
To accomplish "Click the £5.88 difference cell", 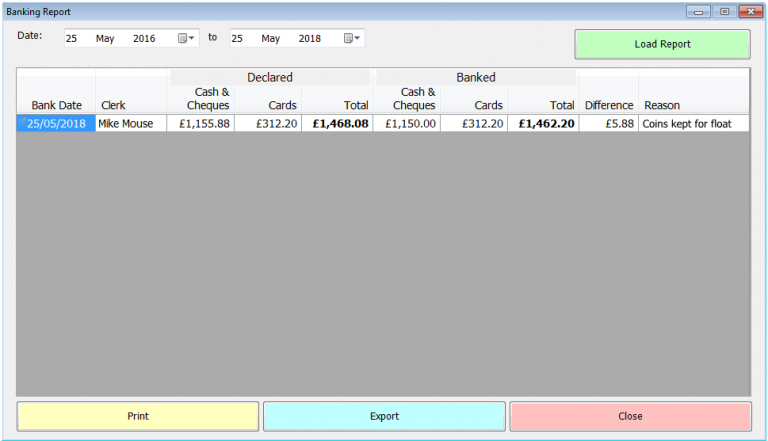I will coord(609,123).
